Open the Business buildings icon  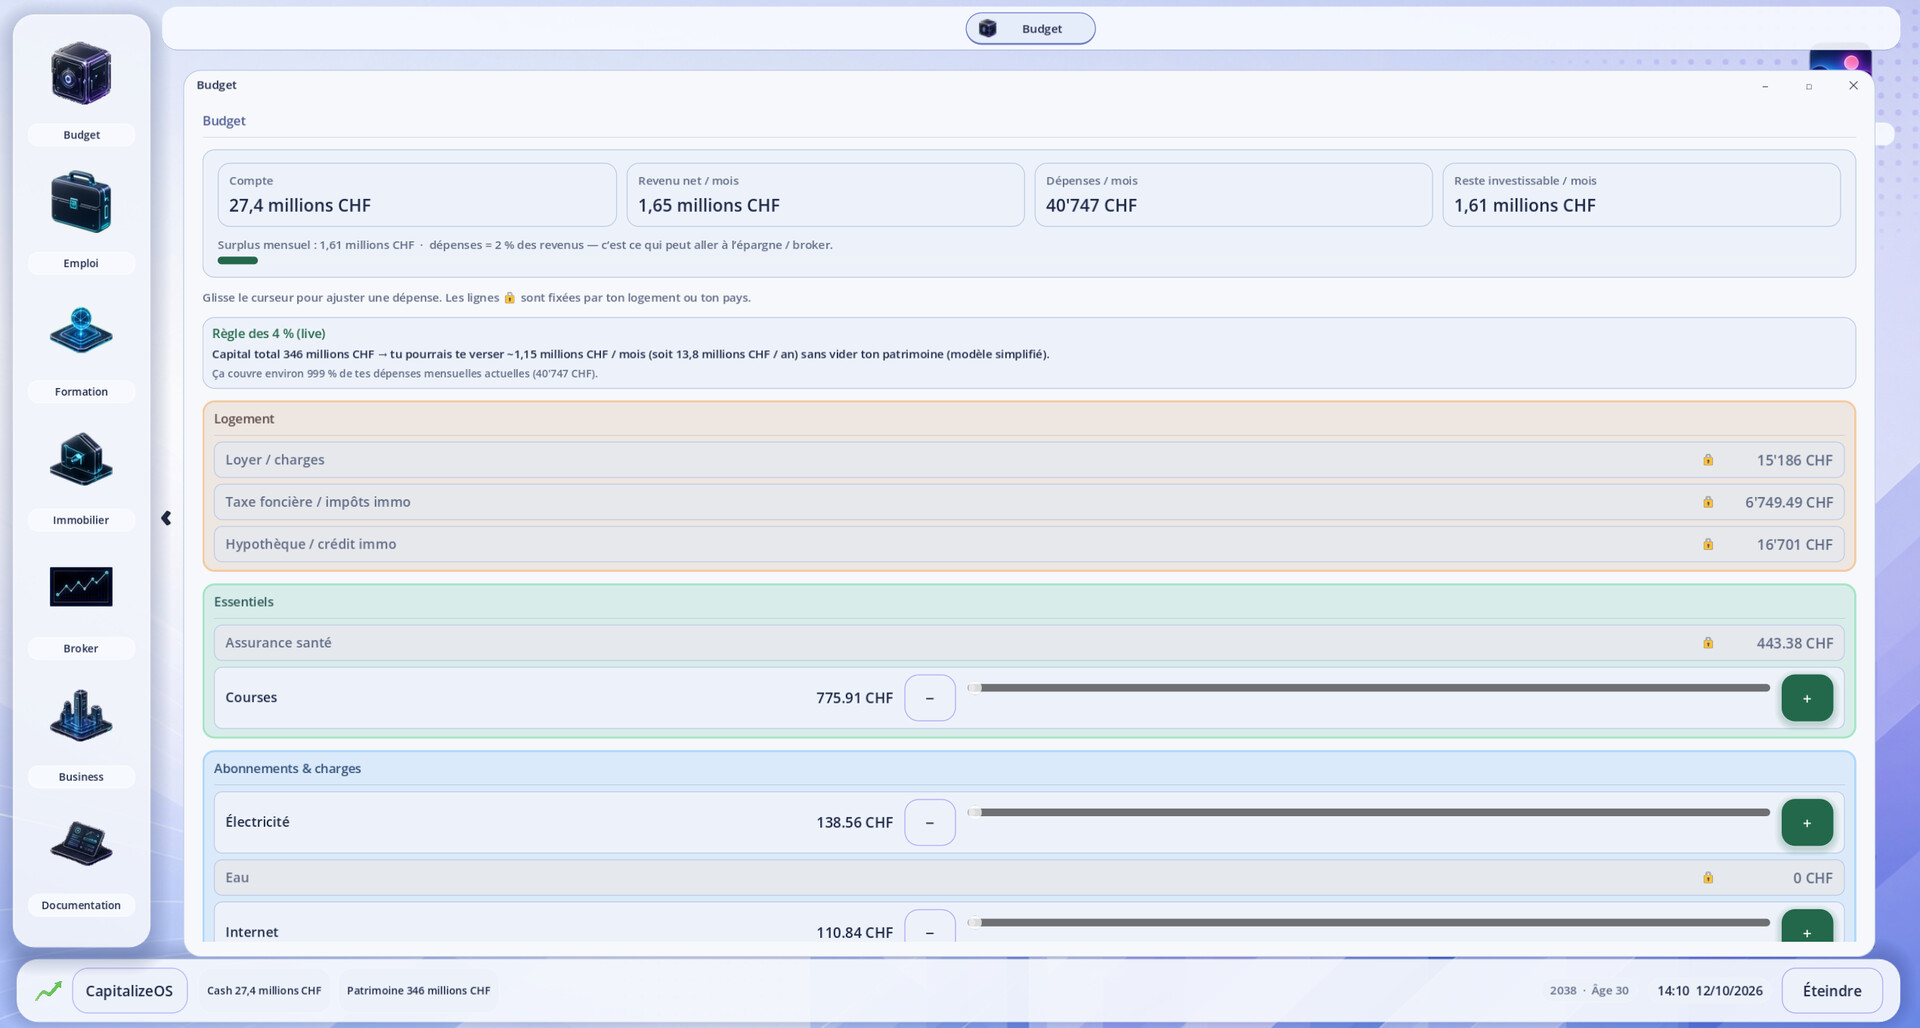click(81, 715)
